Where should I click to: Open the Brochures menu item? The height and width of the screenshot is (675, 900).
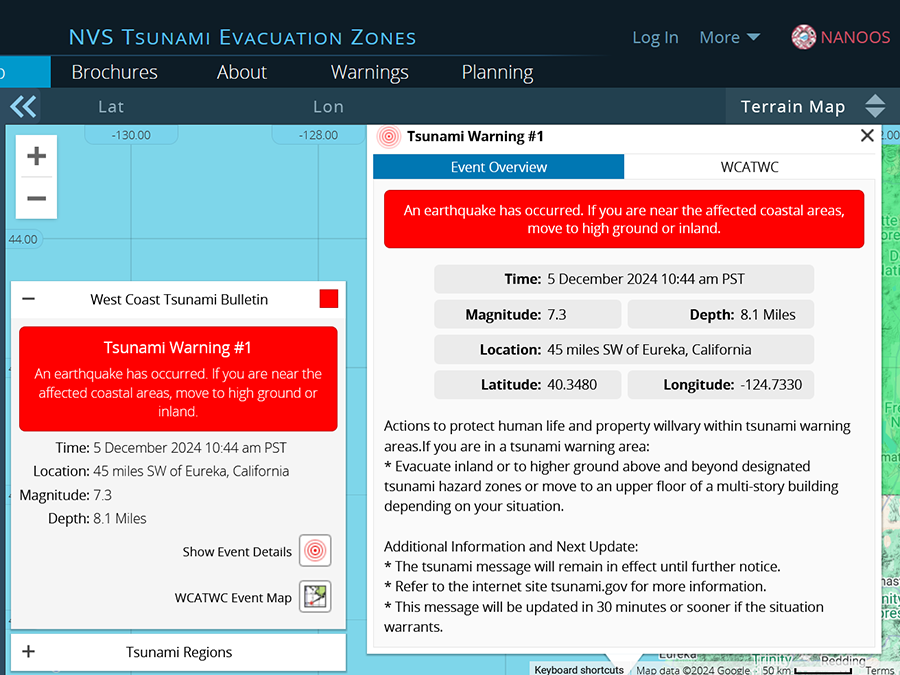pyautogui.click(x=114, y=72)
